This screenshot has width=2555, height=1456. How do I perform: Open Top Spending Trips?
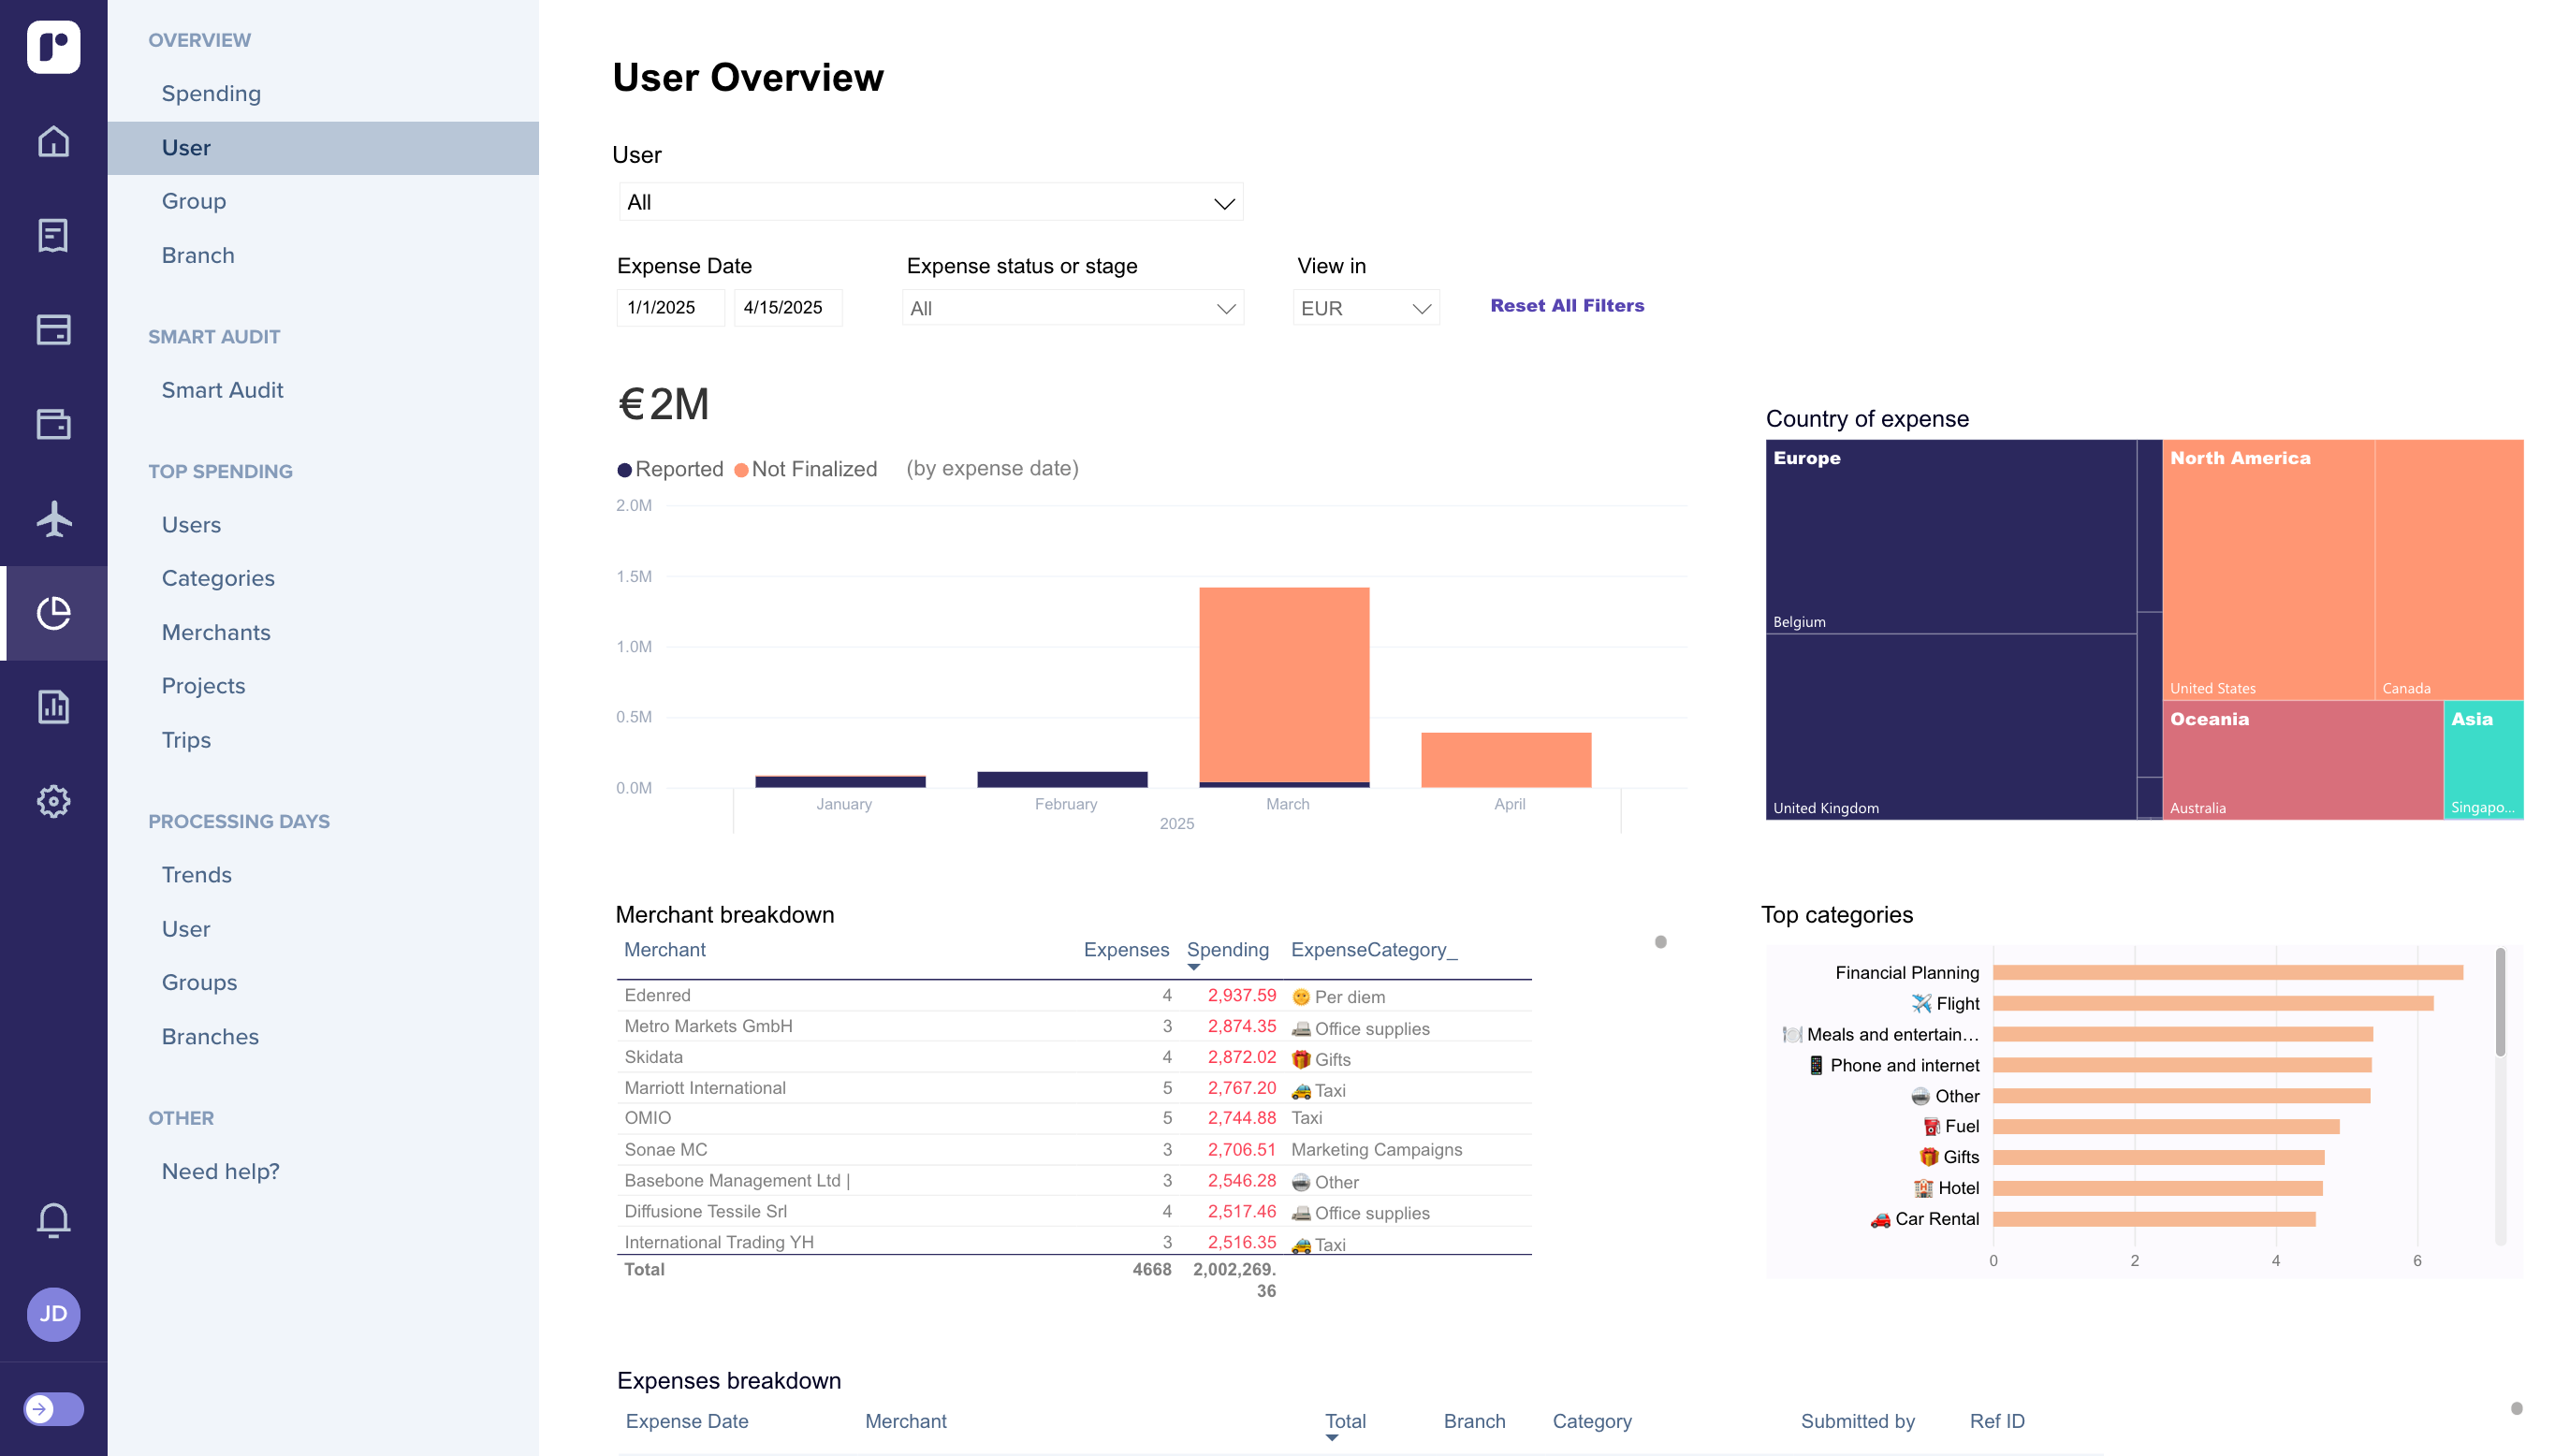[x=186, y=740]
